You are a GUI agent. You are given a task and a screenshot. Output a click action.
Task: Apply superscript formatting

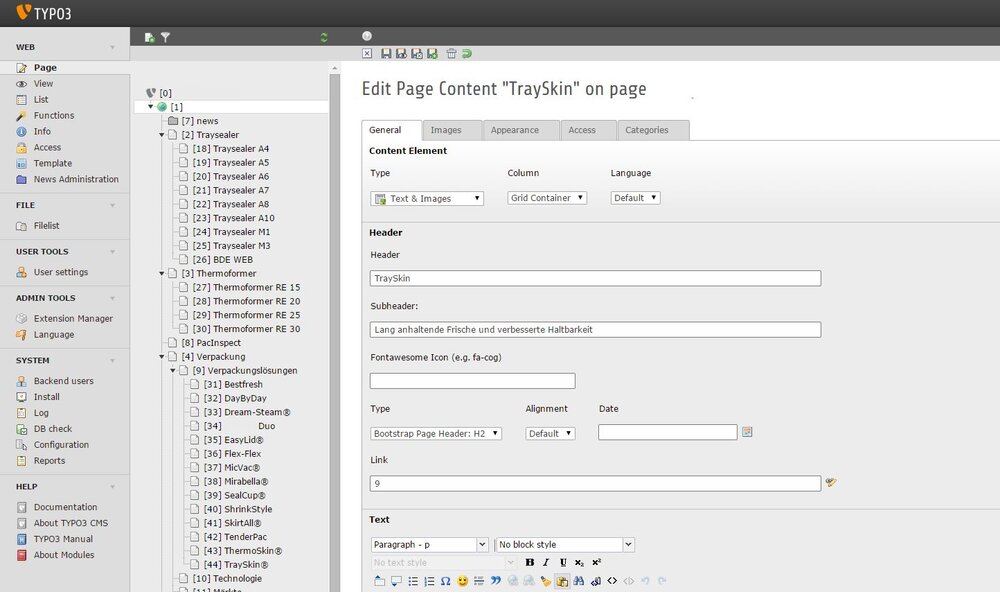click(596, 562)
